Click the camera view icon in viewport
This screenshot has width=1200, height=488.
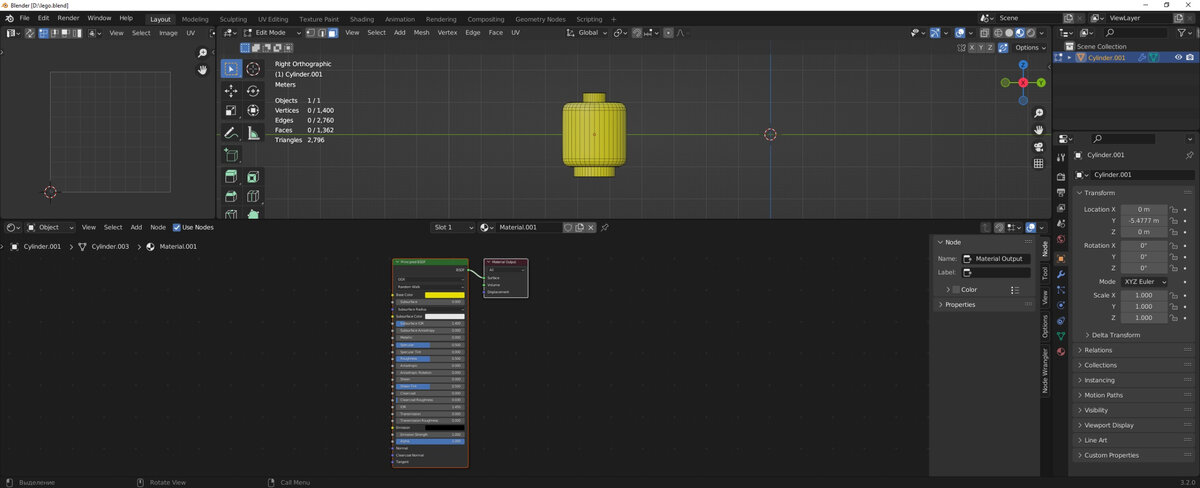[x=1038, y=147]
